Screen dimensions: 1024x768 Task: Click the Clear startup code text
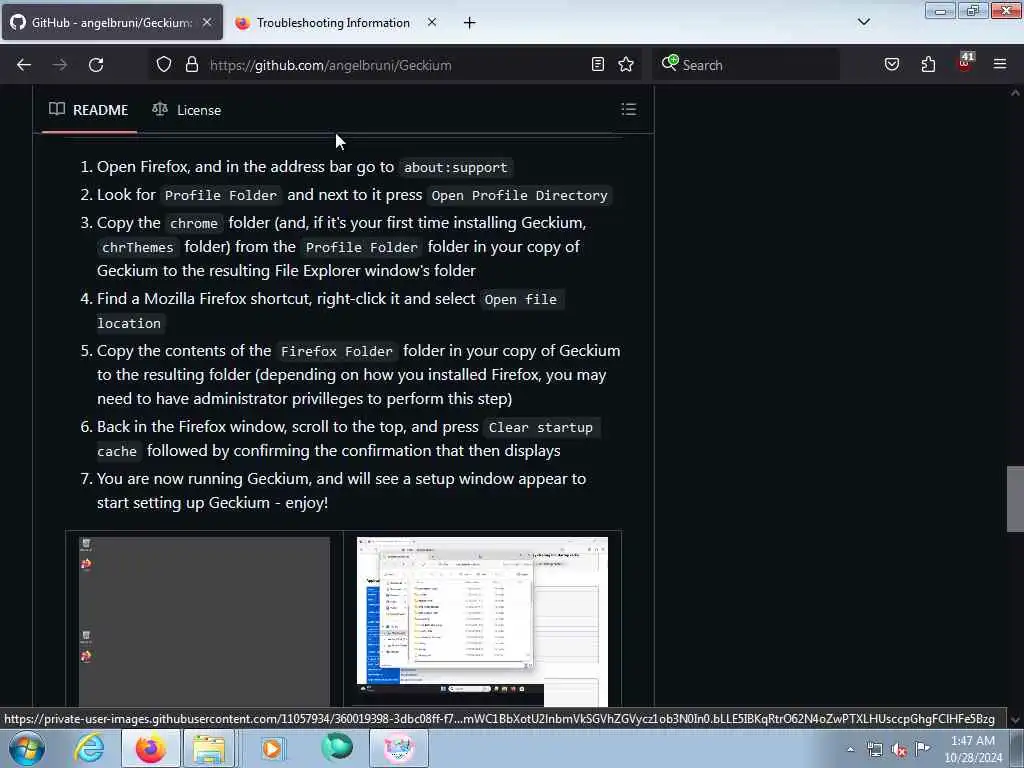(541, 428)
